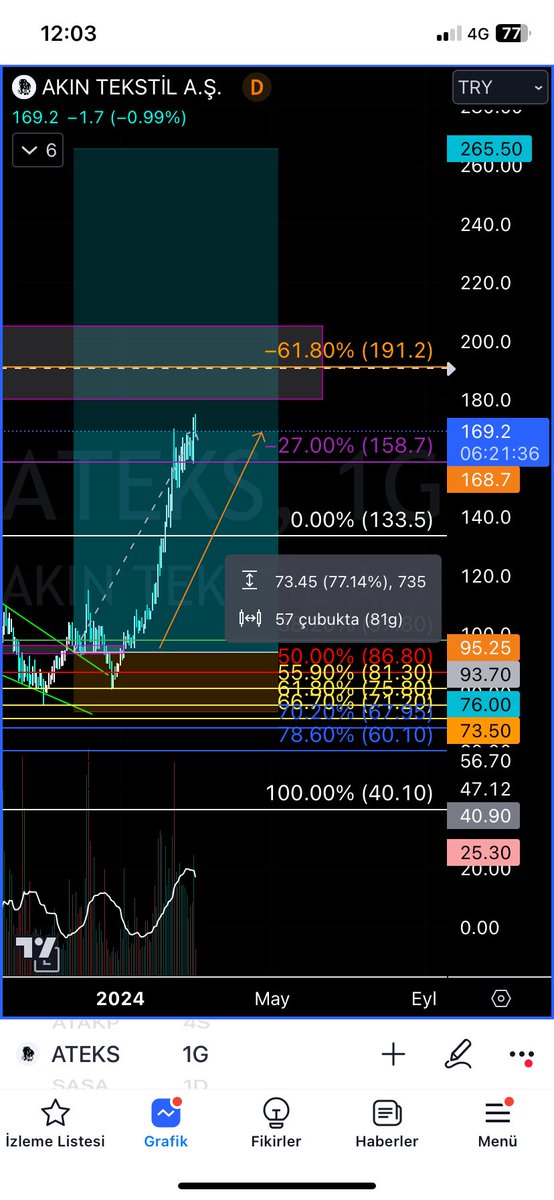Tap the AKIN TEKSTİL logo icon

tap(23, 87)
